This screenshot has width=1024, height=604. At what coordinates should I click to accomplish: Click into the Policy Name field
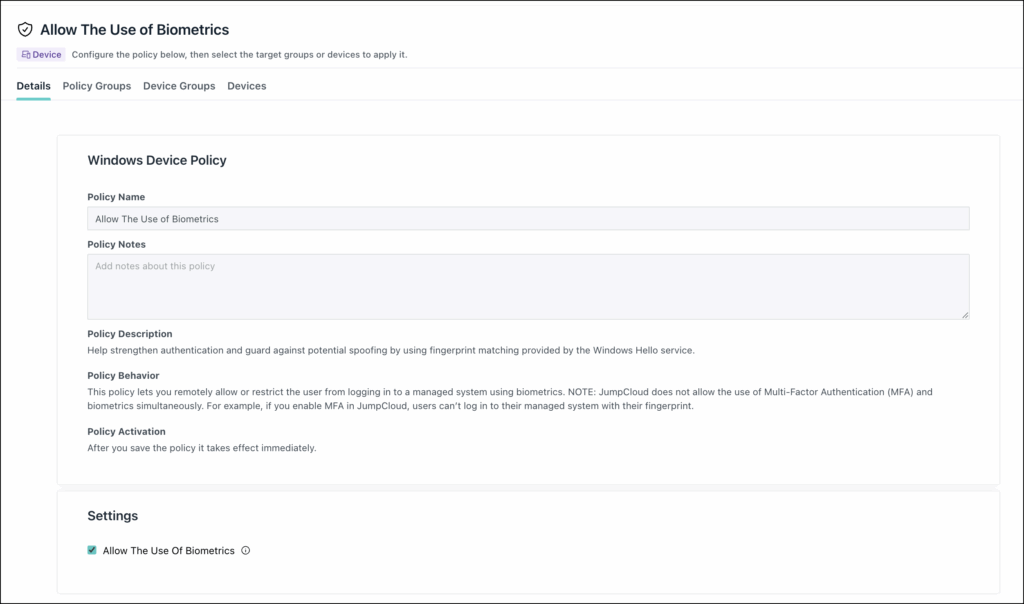(x=528, y=219)
